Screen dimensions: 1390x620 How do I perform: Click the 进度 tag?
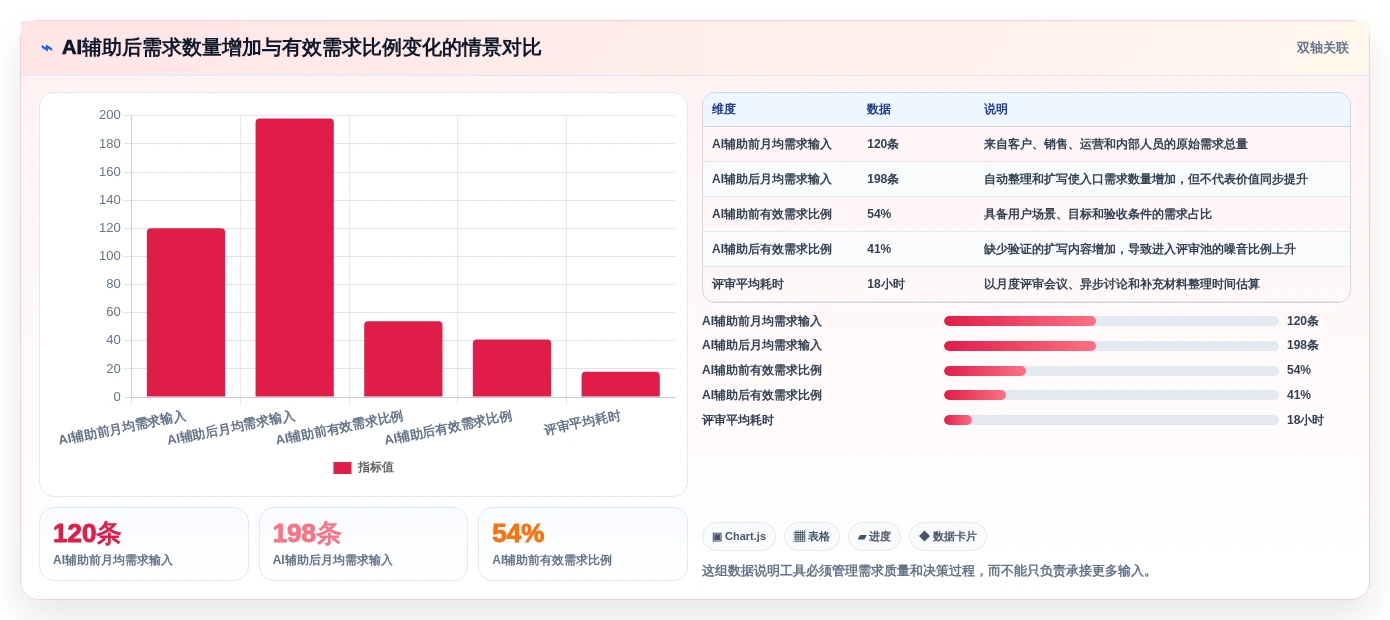point(874,537)
